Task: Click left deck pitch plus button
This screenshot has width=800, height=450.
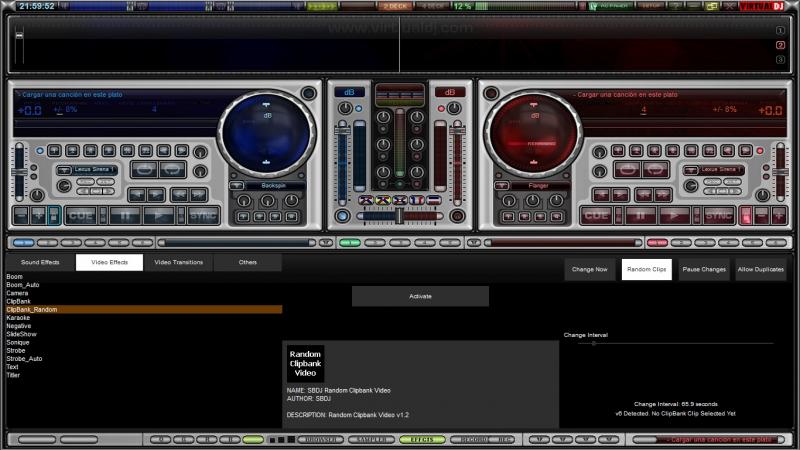Action: 38,215
